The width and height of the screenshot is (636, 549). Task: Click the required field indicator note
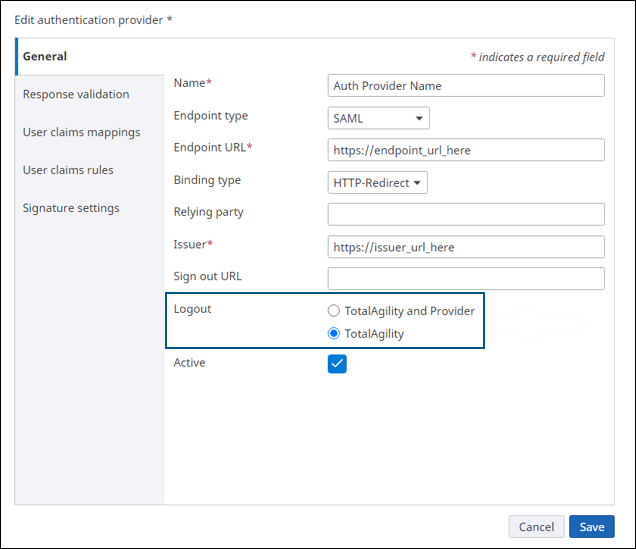pyautogui.click(x=539, y=57)
